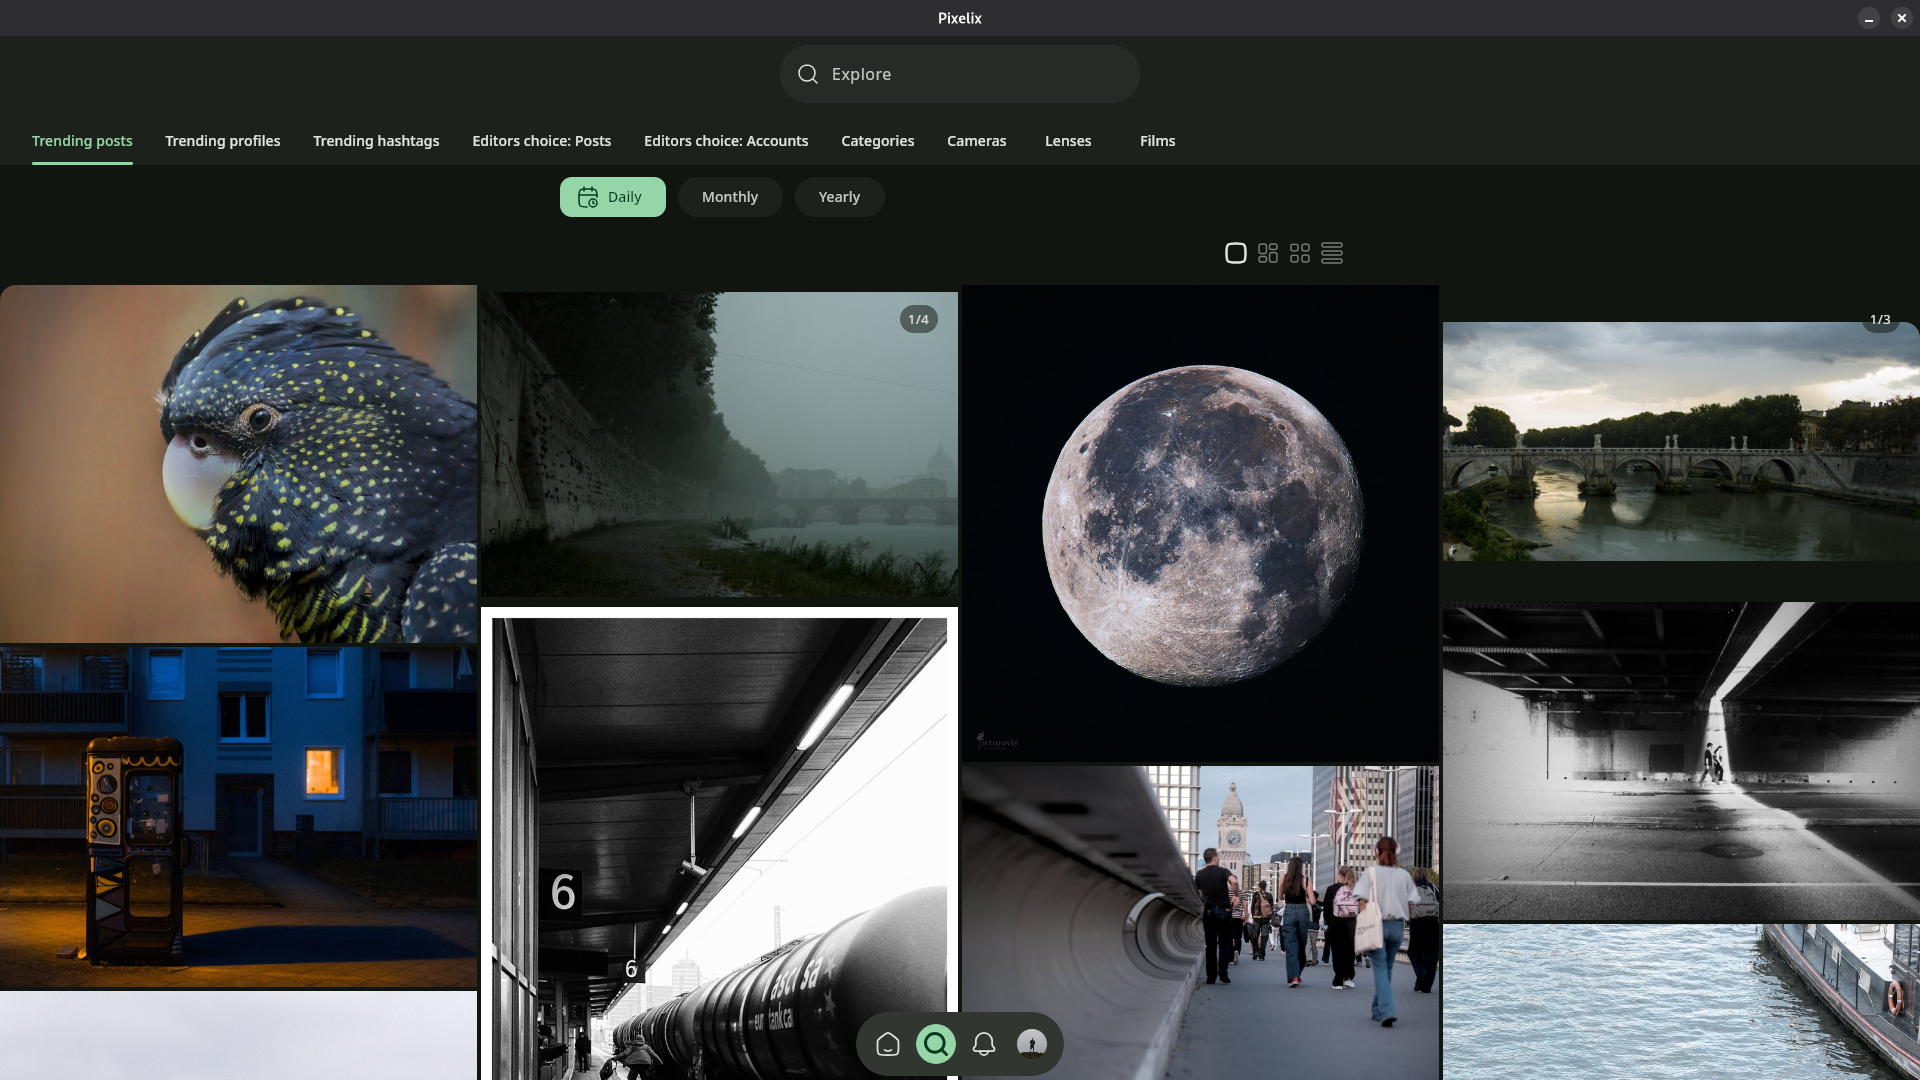Open the boat on water photo

point(1681,1002)
